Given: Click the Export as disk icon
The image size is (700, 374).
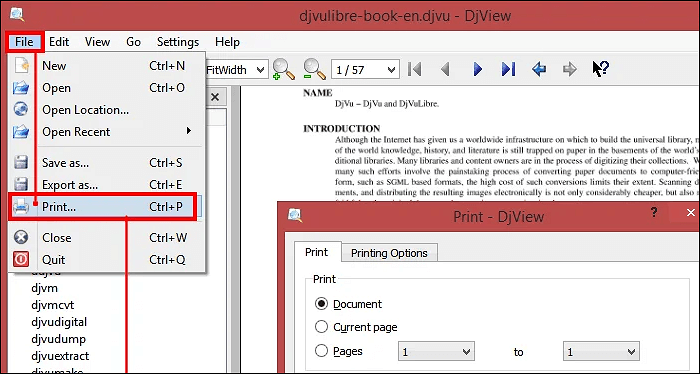Looking at the screenshot, I should [x=21, y=184].
